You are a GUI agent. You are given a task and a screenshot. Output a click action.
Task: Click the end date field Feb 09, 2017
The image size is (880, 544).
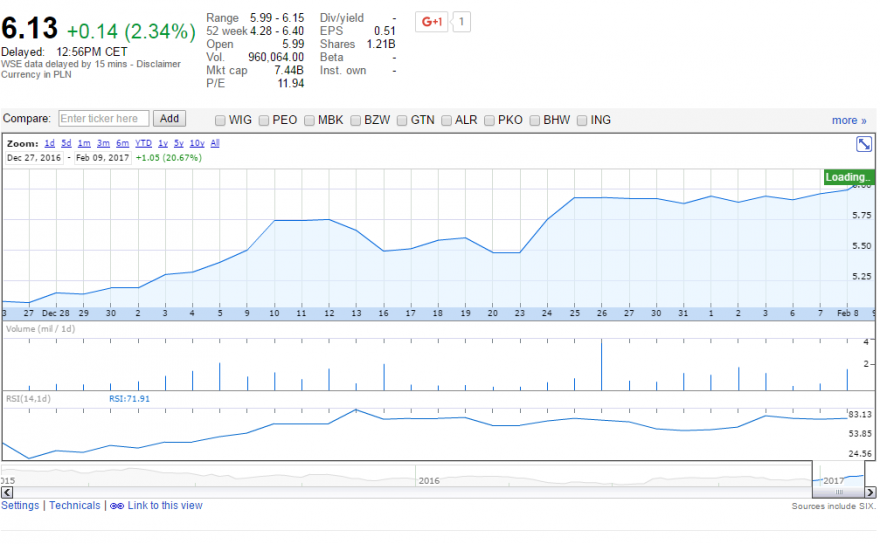102,158
